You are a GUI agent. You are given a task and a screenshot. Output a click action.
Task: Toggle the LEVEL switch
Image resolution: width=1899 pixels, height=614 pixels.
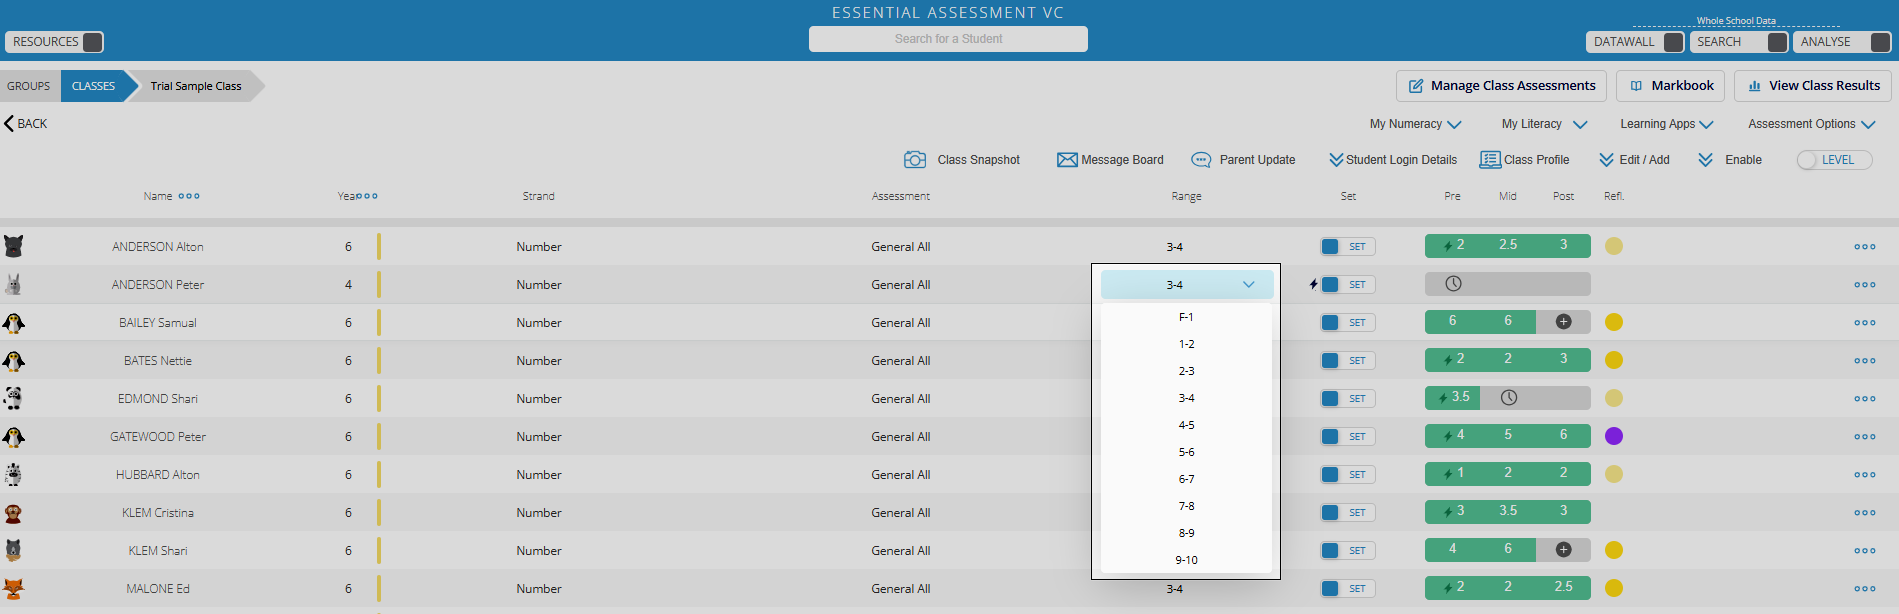tap(1834, 160)
